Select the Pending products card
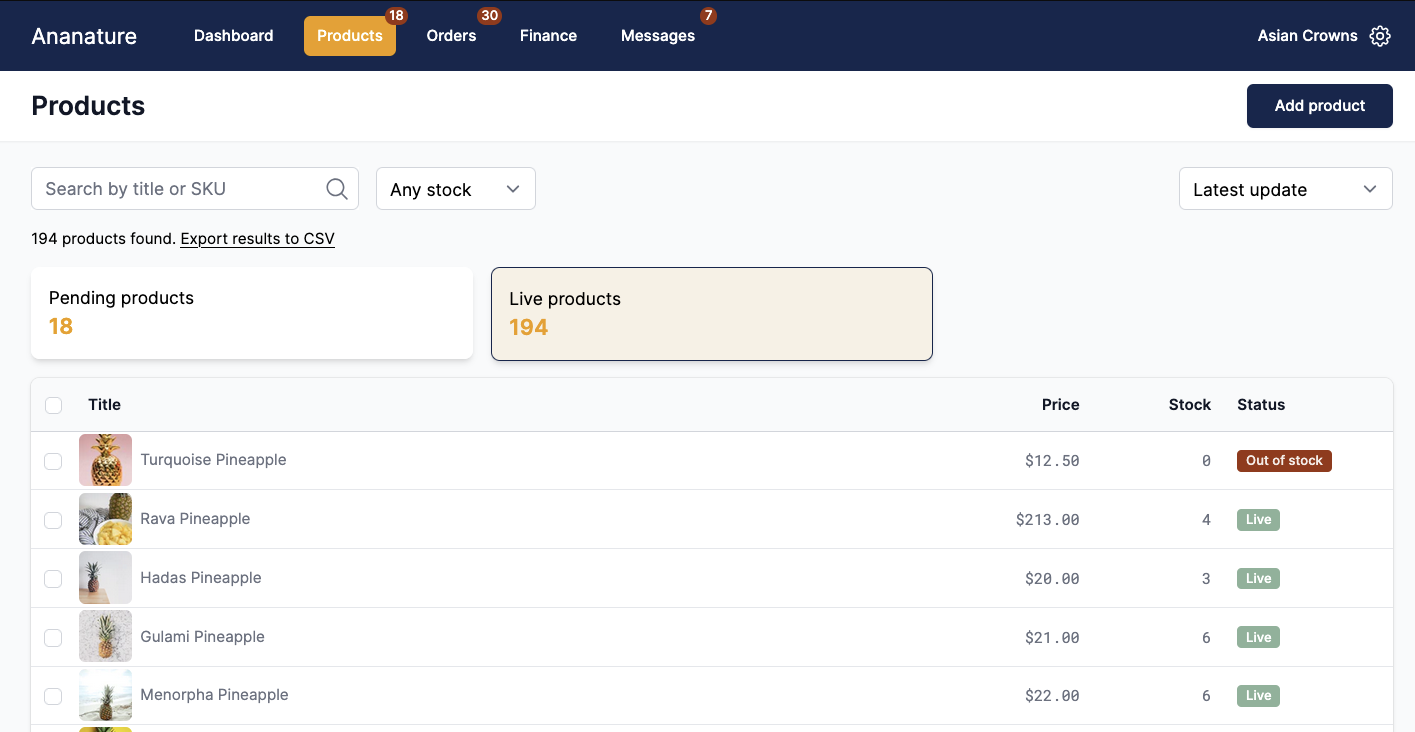 (x=252, y=313)
